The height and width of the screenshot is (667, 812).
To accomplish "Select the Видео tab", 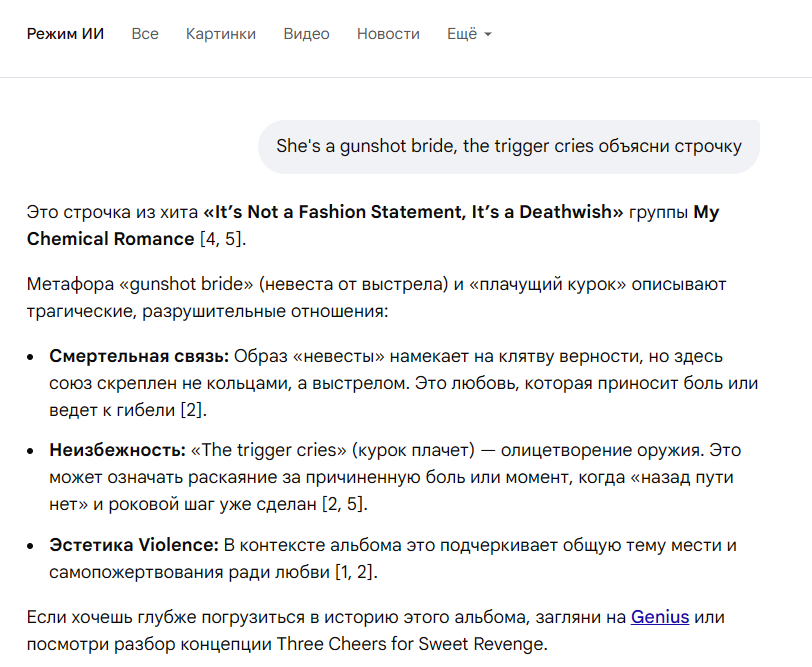I will pos(306,34).
